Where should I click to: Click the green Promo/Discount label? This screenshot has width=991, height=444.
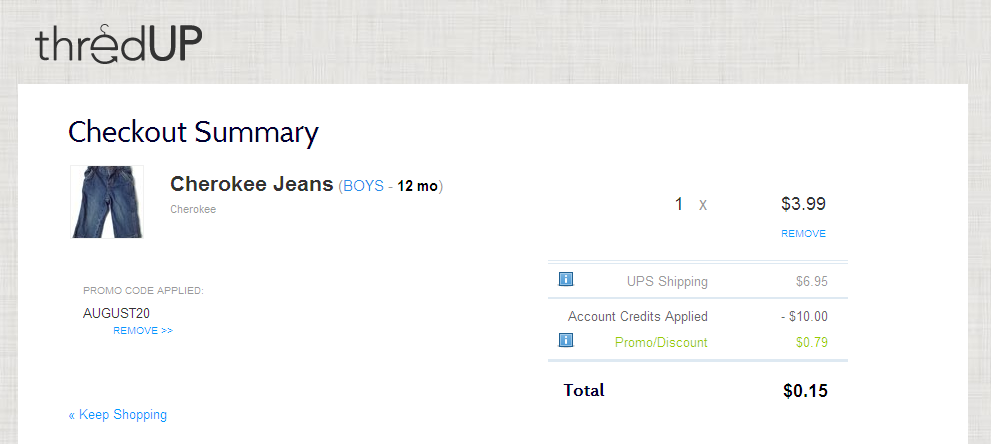[x=661, y=343]
